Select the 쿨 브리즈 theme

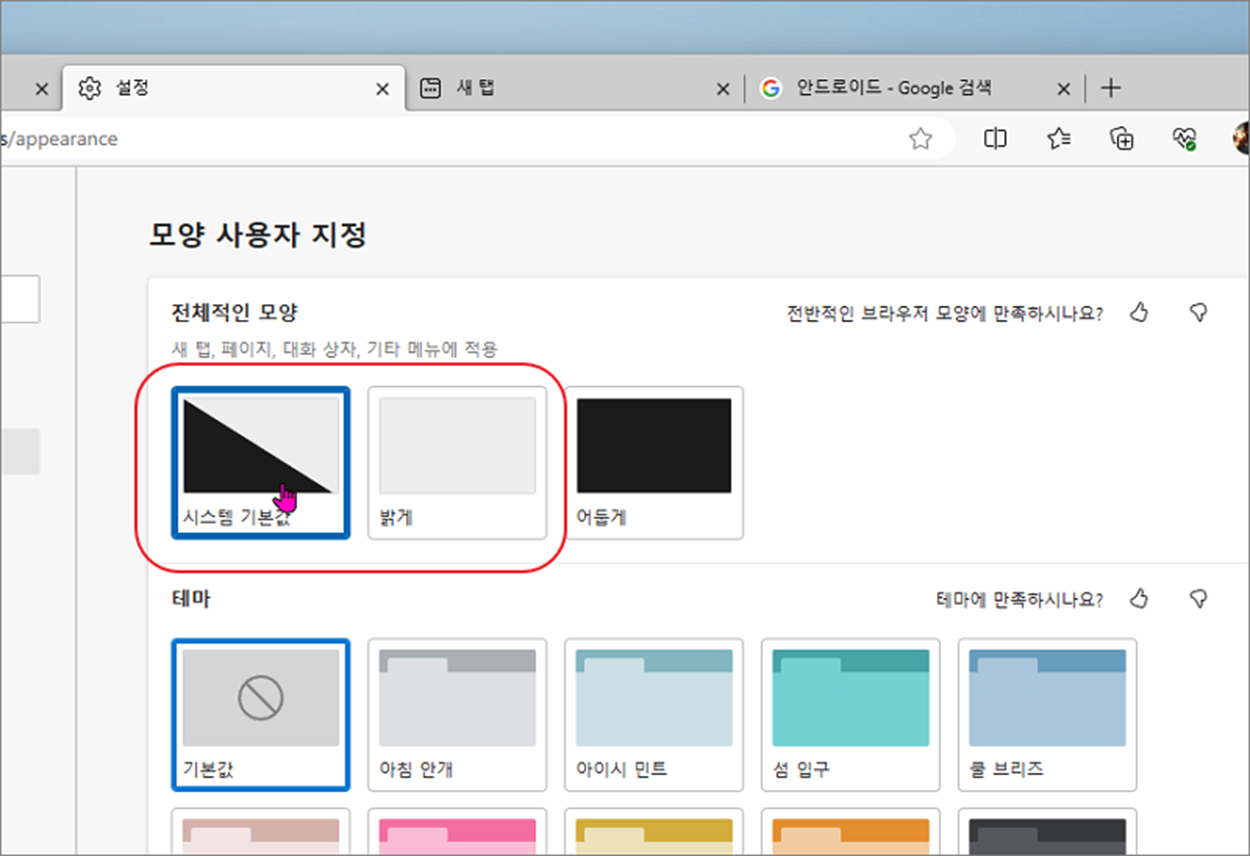(1048, 715)
